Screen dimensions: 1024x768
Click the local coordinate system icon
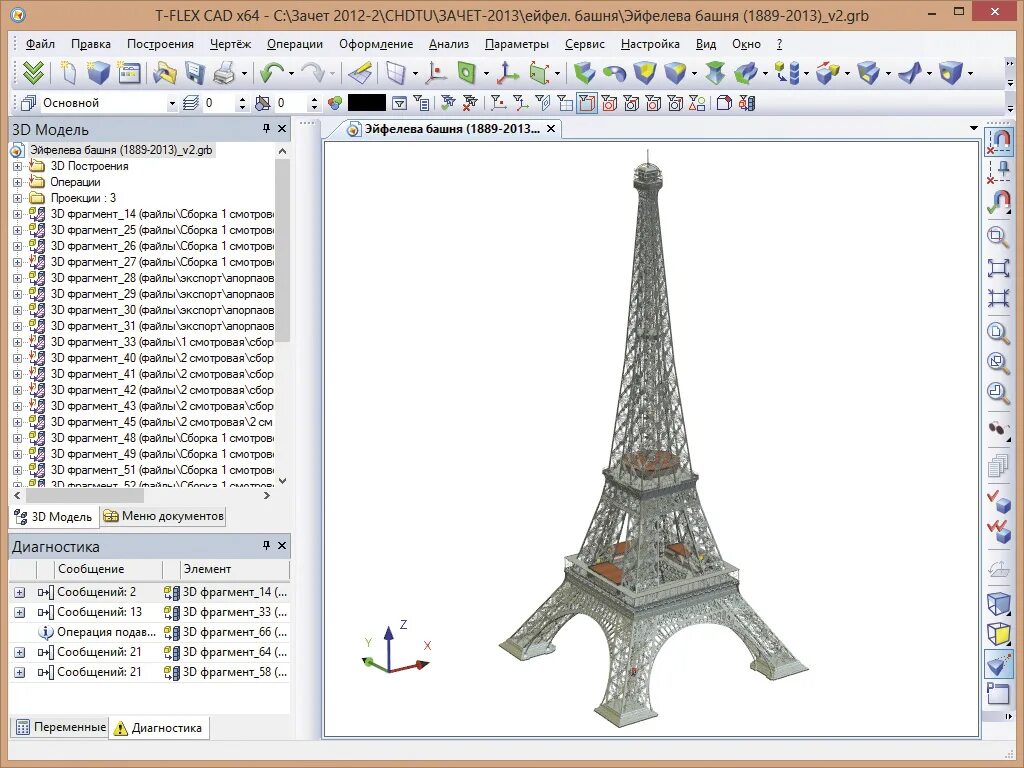pyautogui.click(x=507, y=73)
